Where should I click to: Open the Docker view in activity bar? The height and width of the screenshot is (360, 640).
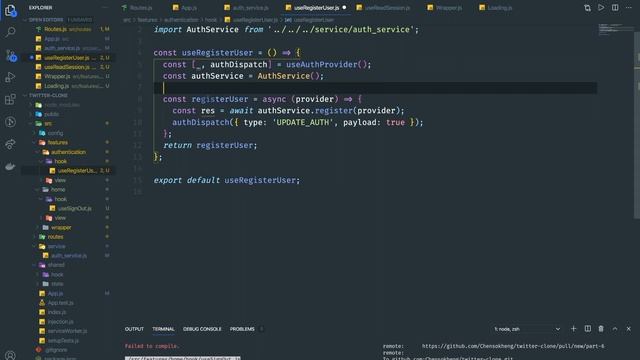pyautogui.click(x=10, y=166)
